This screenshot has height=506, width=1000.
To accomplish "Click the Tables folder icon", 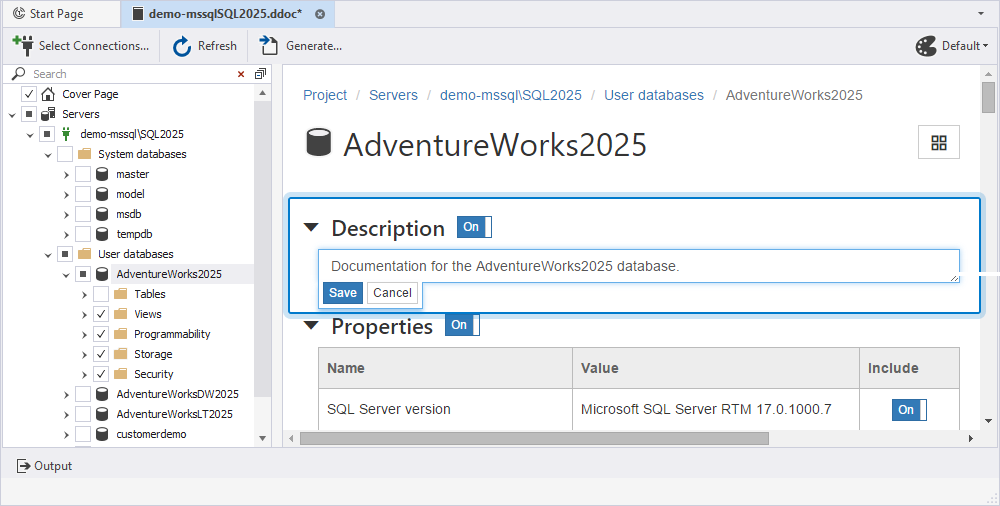I will 121,294.
